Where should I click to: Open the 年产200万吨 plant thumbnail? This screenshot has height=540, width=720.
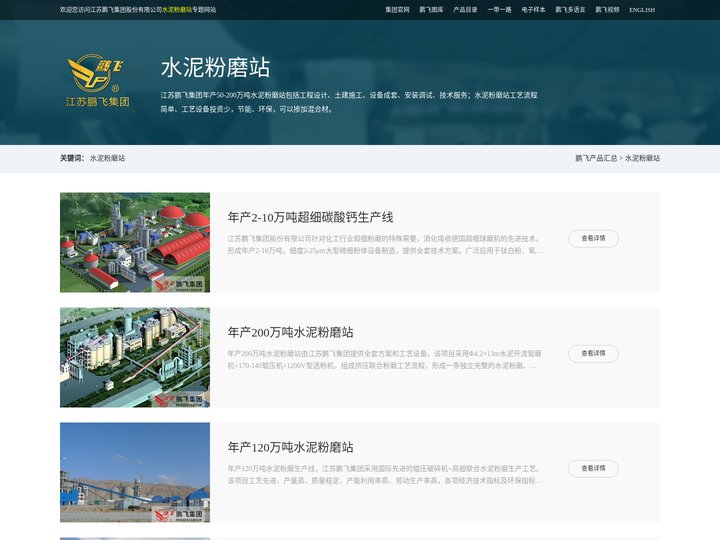click(135, 357)
